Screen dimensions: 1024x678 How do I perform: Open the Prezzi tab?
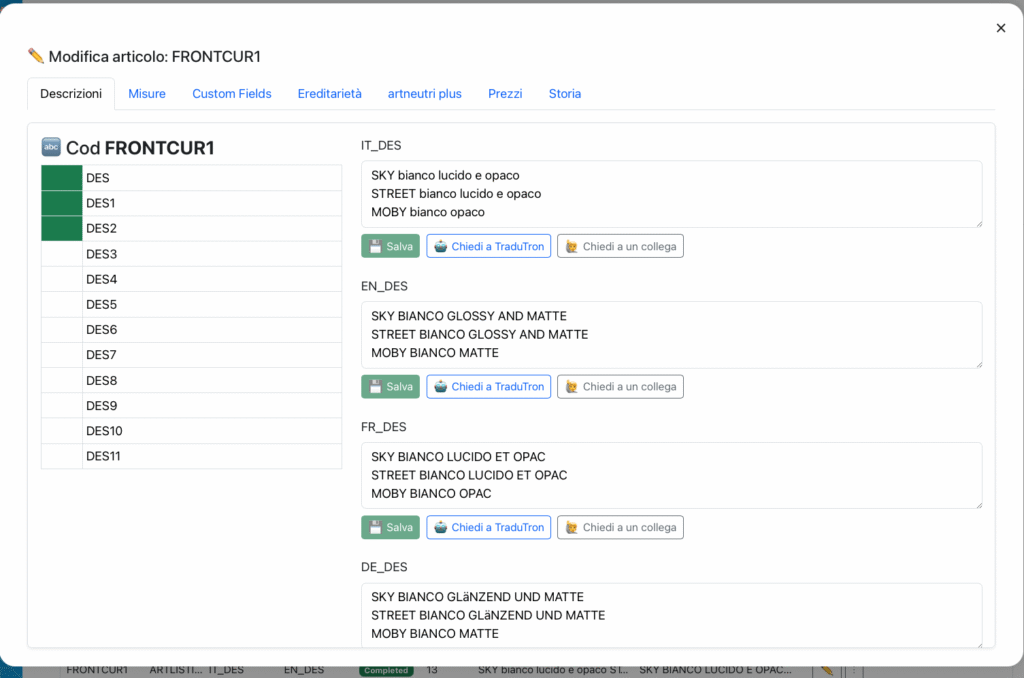point(505,93)
